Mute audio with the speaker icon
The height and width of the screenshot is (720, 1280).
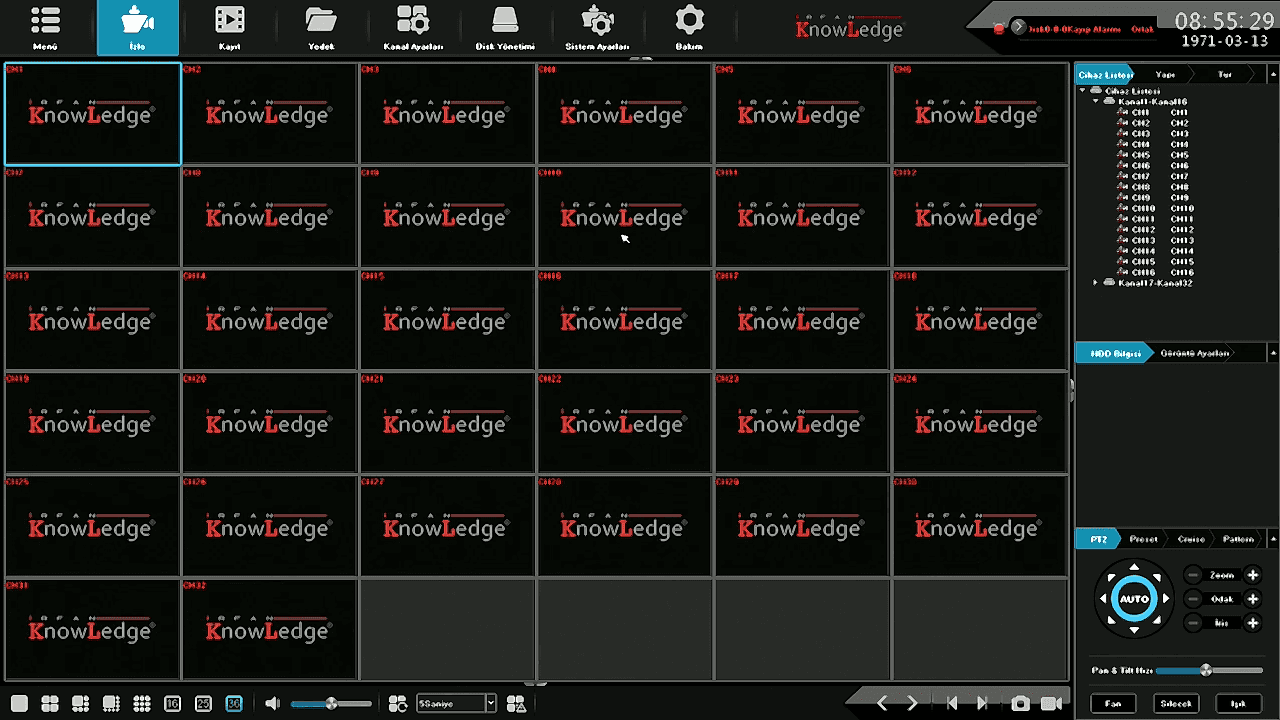(x=272, y=704)
